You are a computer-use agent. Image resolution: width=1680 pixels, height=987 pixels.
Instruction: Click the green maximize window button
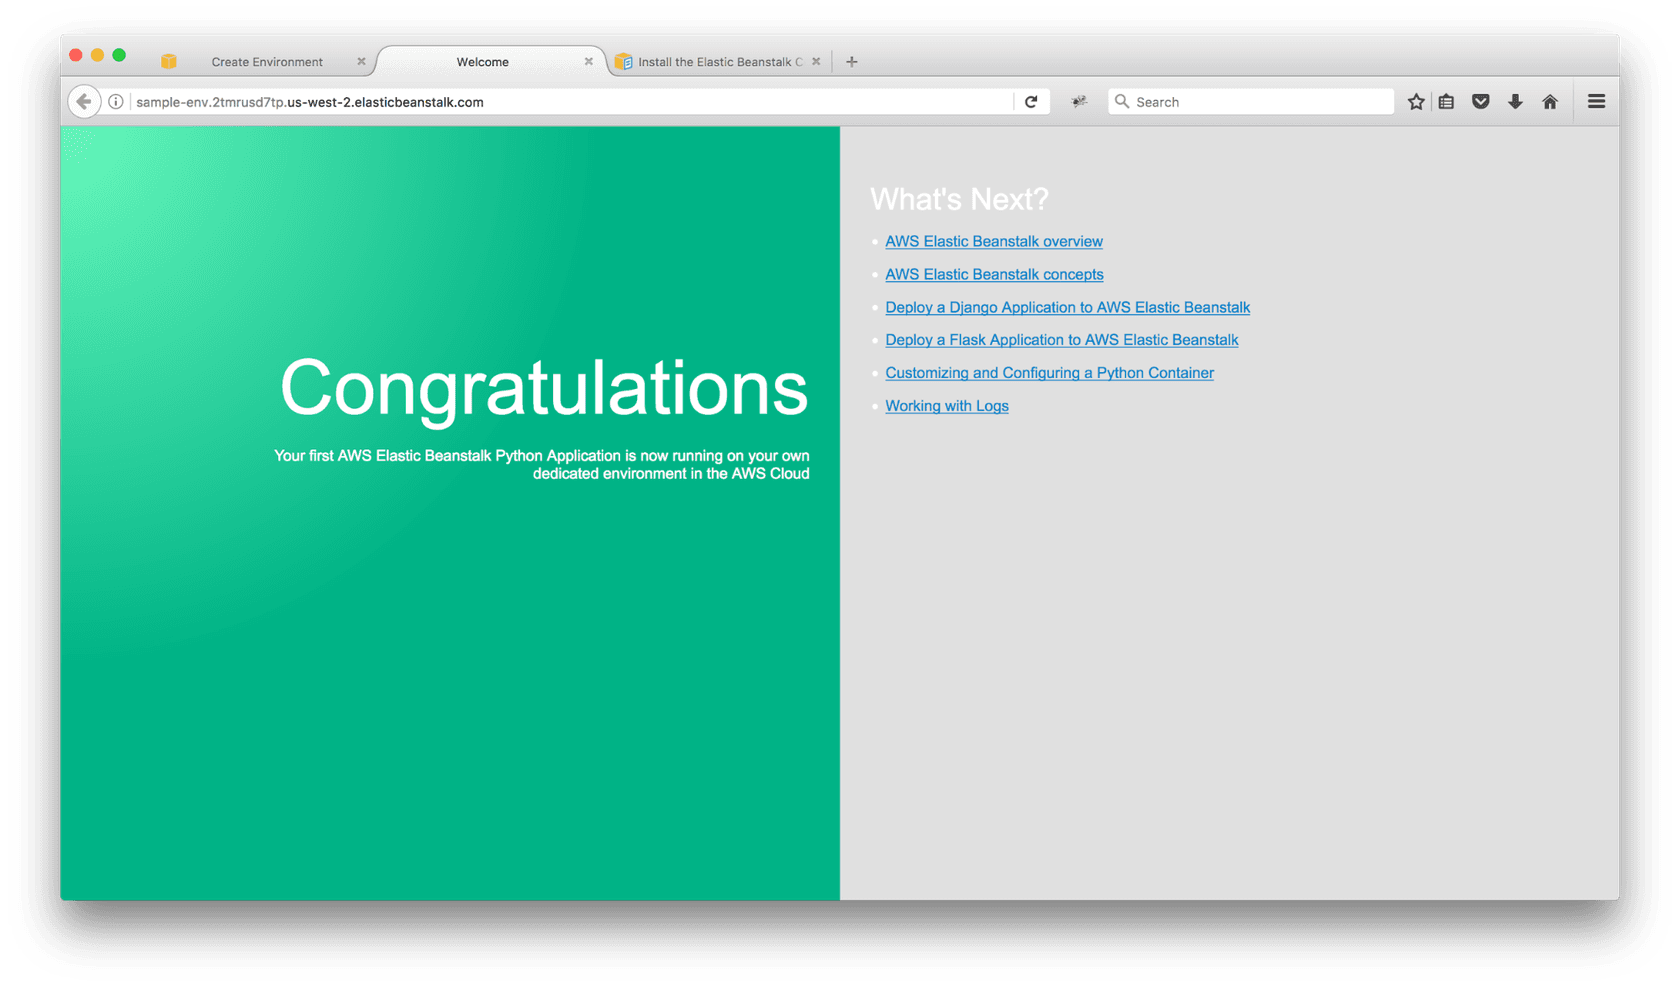(119, 55)
